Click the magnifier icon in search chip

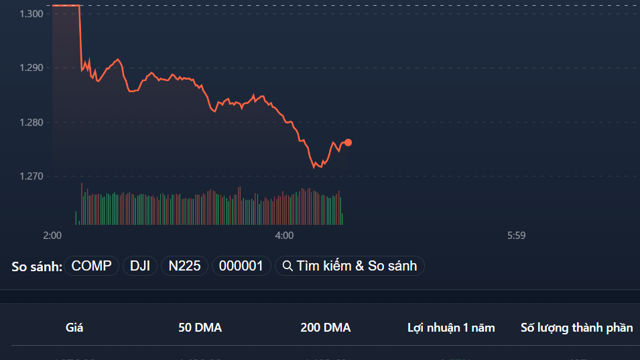(287, 266)
